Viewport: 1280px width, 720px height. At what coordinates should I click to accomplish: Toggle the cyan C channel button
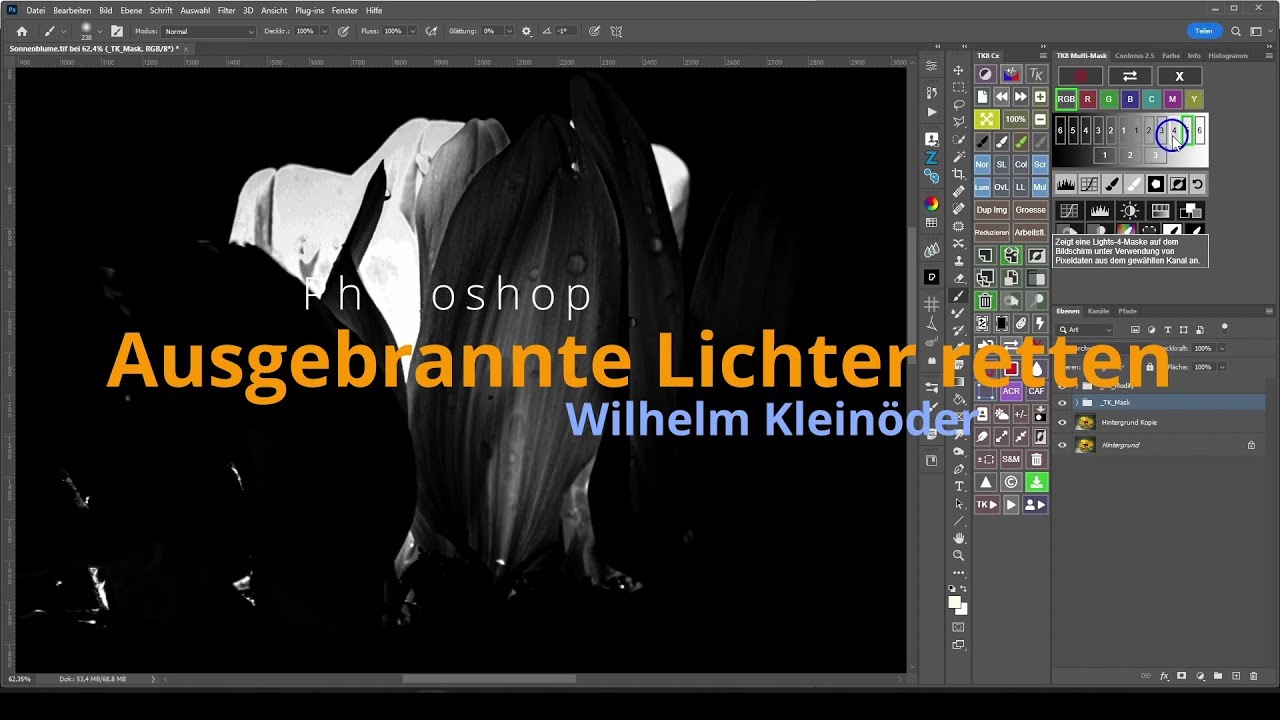(1151, 99)
